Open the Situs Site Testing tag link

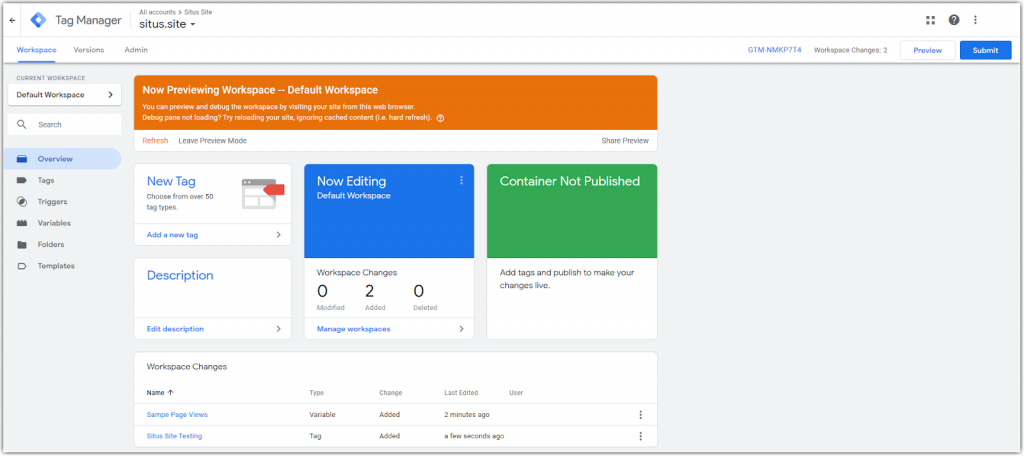174,436
